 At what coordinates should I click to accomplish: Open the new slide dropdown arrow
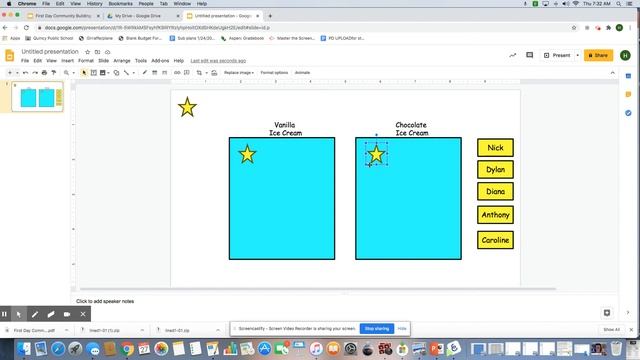pos(17,73)
